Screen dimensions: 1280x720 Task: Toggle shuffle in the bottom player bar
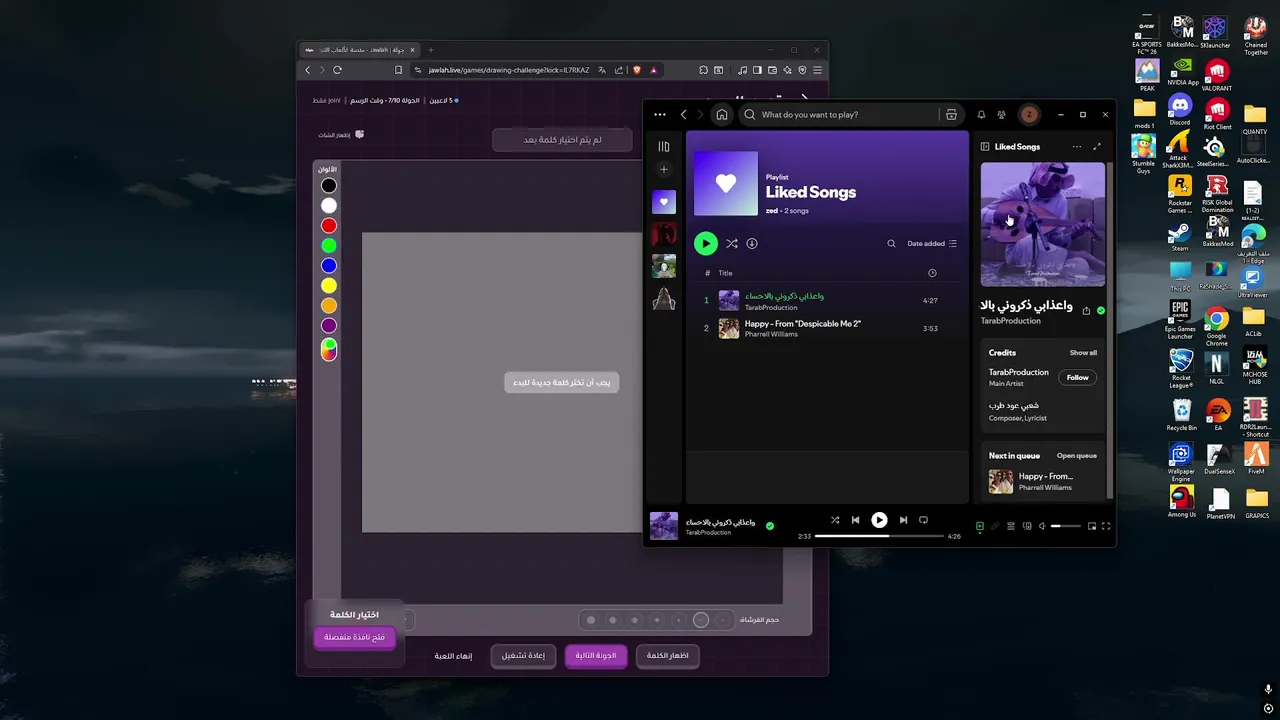point(835,520)
